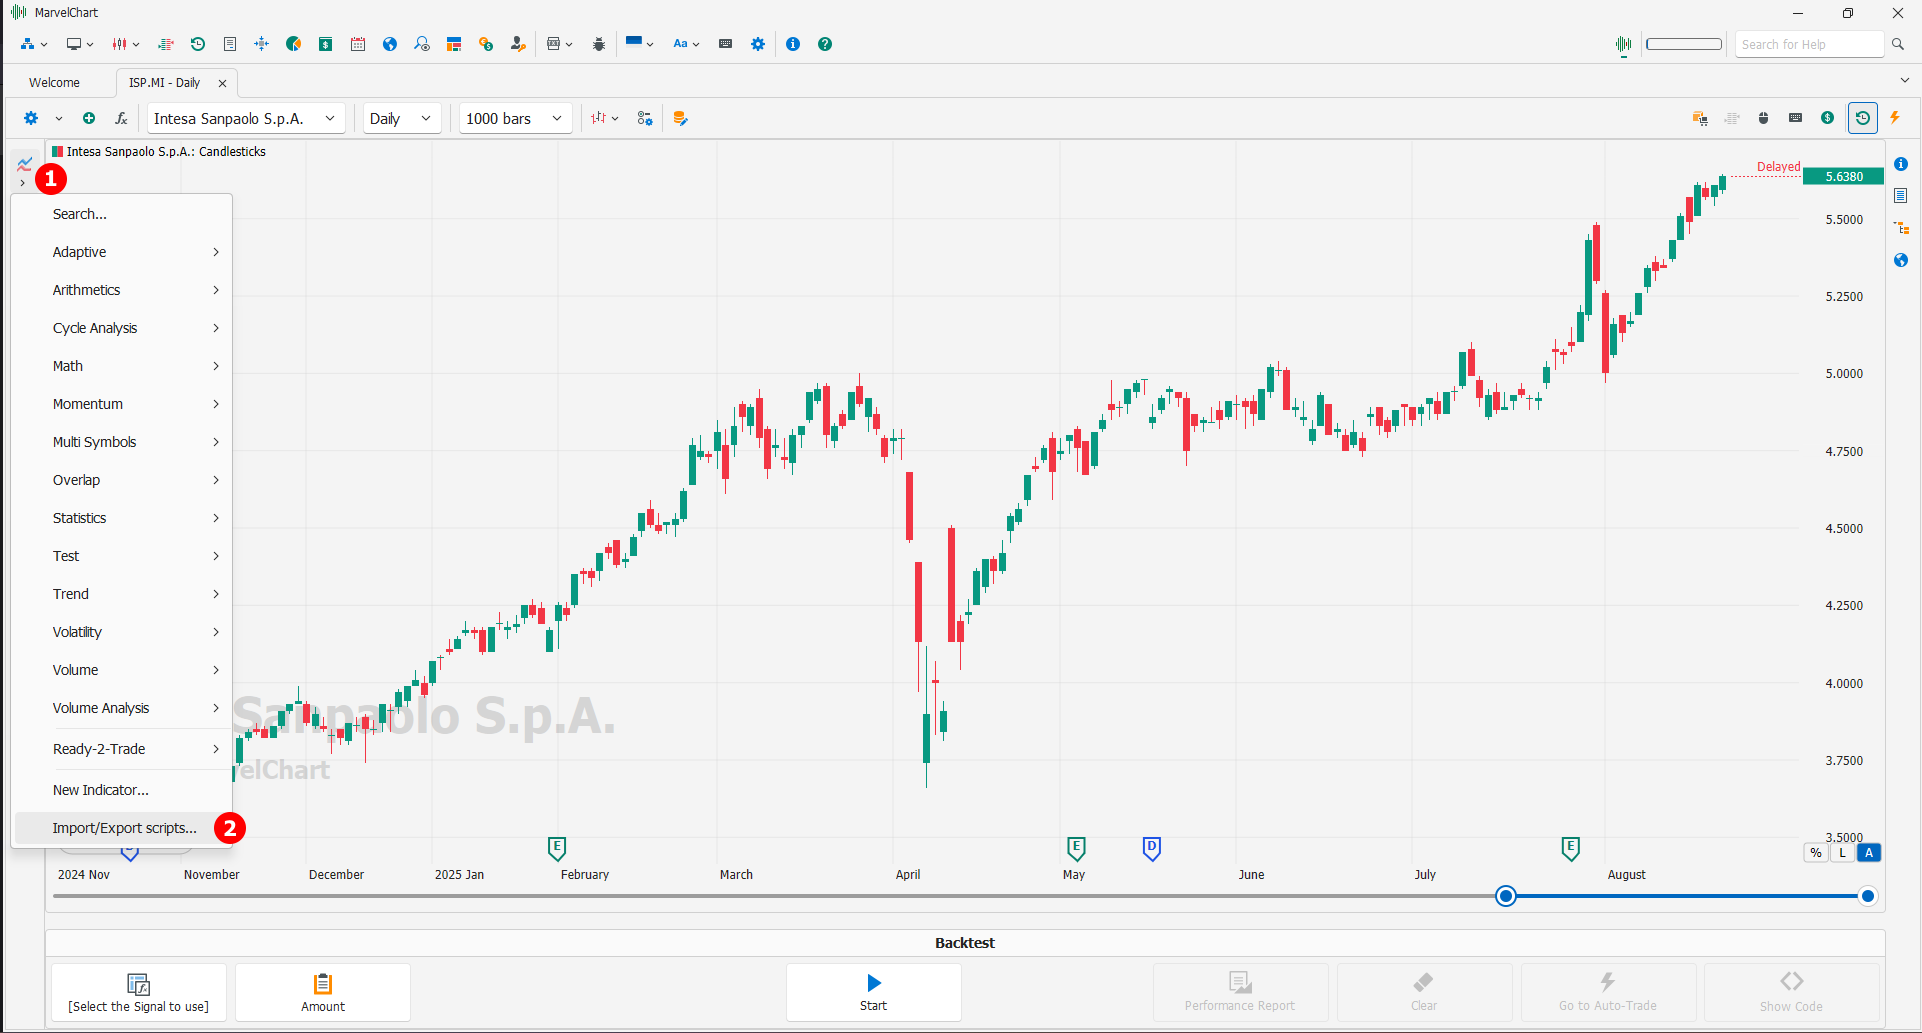Open the Momentum indicators submenu
The image size is (1922, 1033).
point(122,404)
